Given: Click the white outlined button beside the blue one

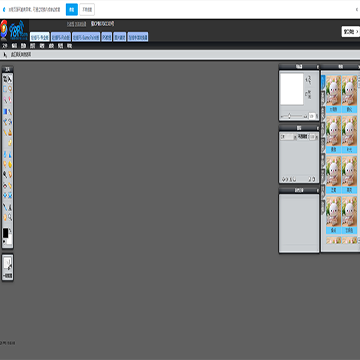Looking at the screenshot, I should 87,10.
